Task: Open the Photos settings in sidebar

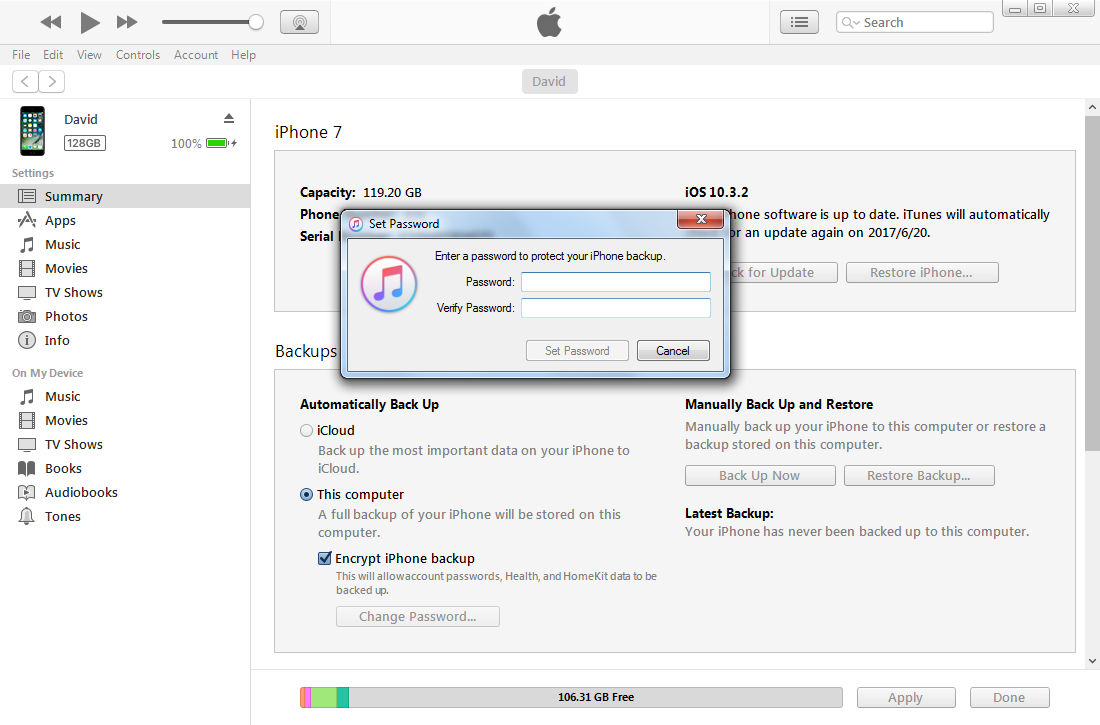Action: click(x=66, y=317)
